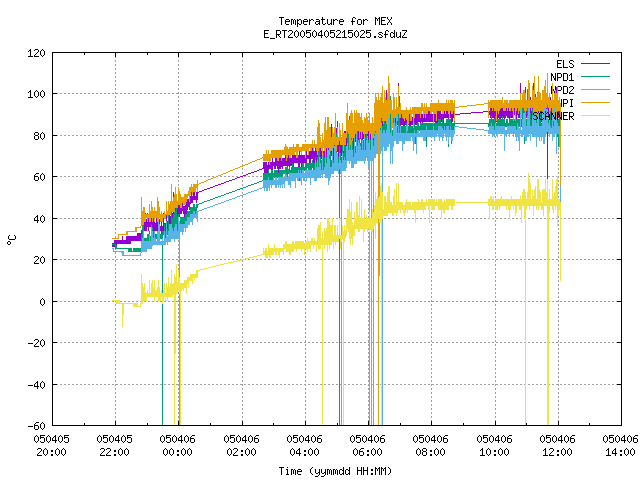Click the y-axis label -20
The width and height of the screenshot is (640, 480).
tap(36, 343)
